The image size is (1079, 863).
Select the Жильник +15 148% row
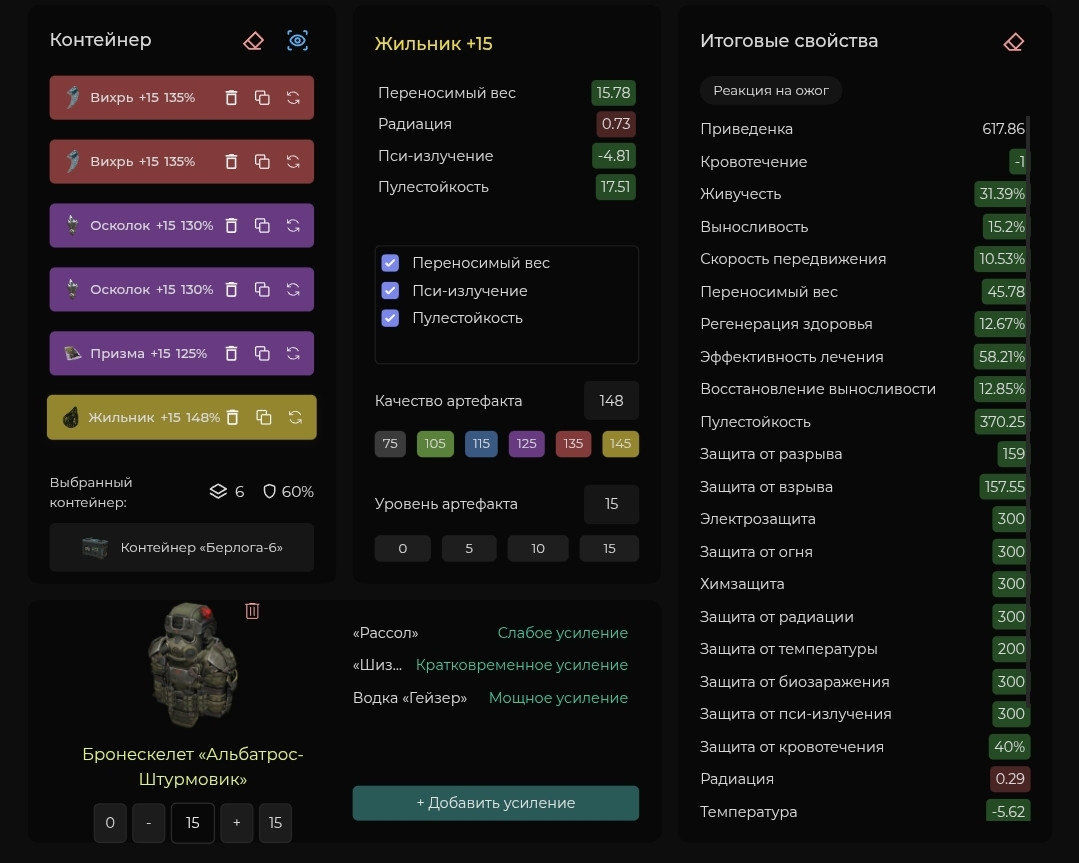[182, 418]
